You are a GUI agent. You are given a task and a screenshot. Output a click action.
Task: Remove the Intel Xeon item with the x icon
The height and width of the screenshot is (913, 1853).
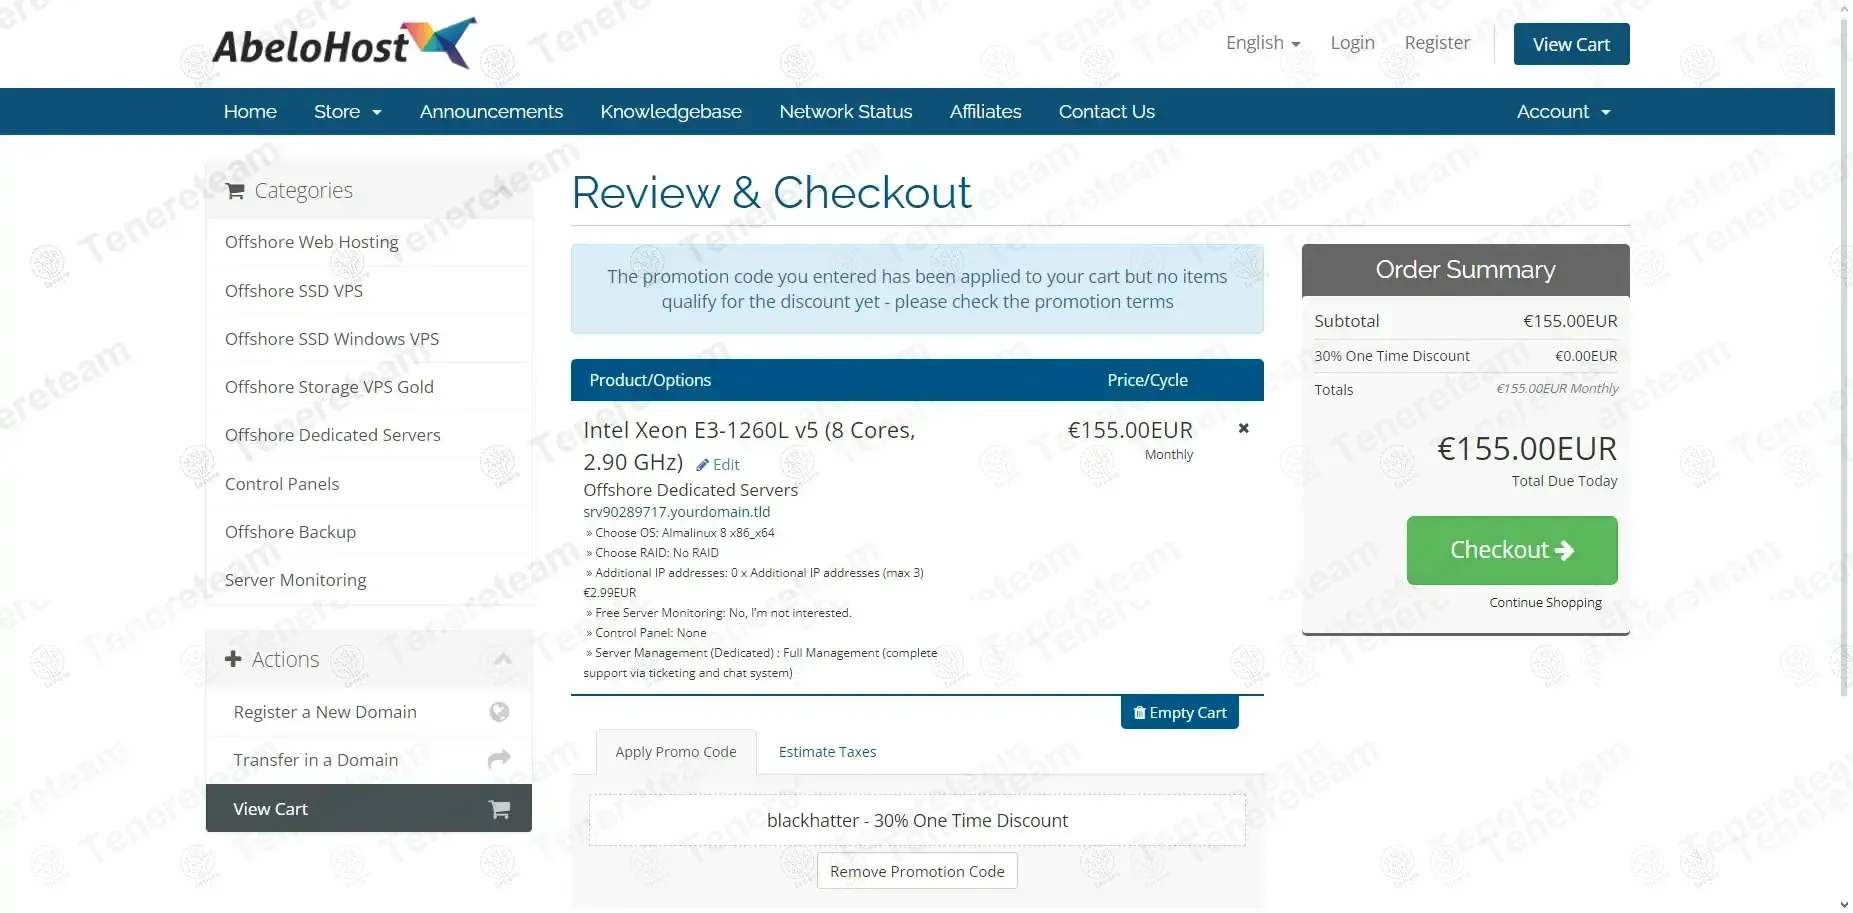[1244, 428]
